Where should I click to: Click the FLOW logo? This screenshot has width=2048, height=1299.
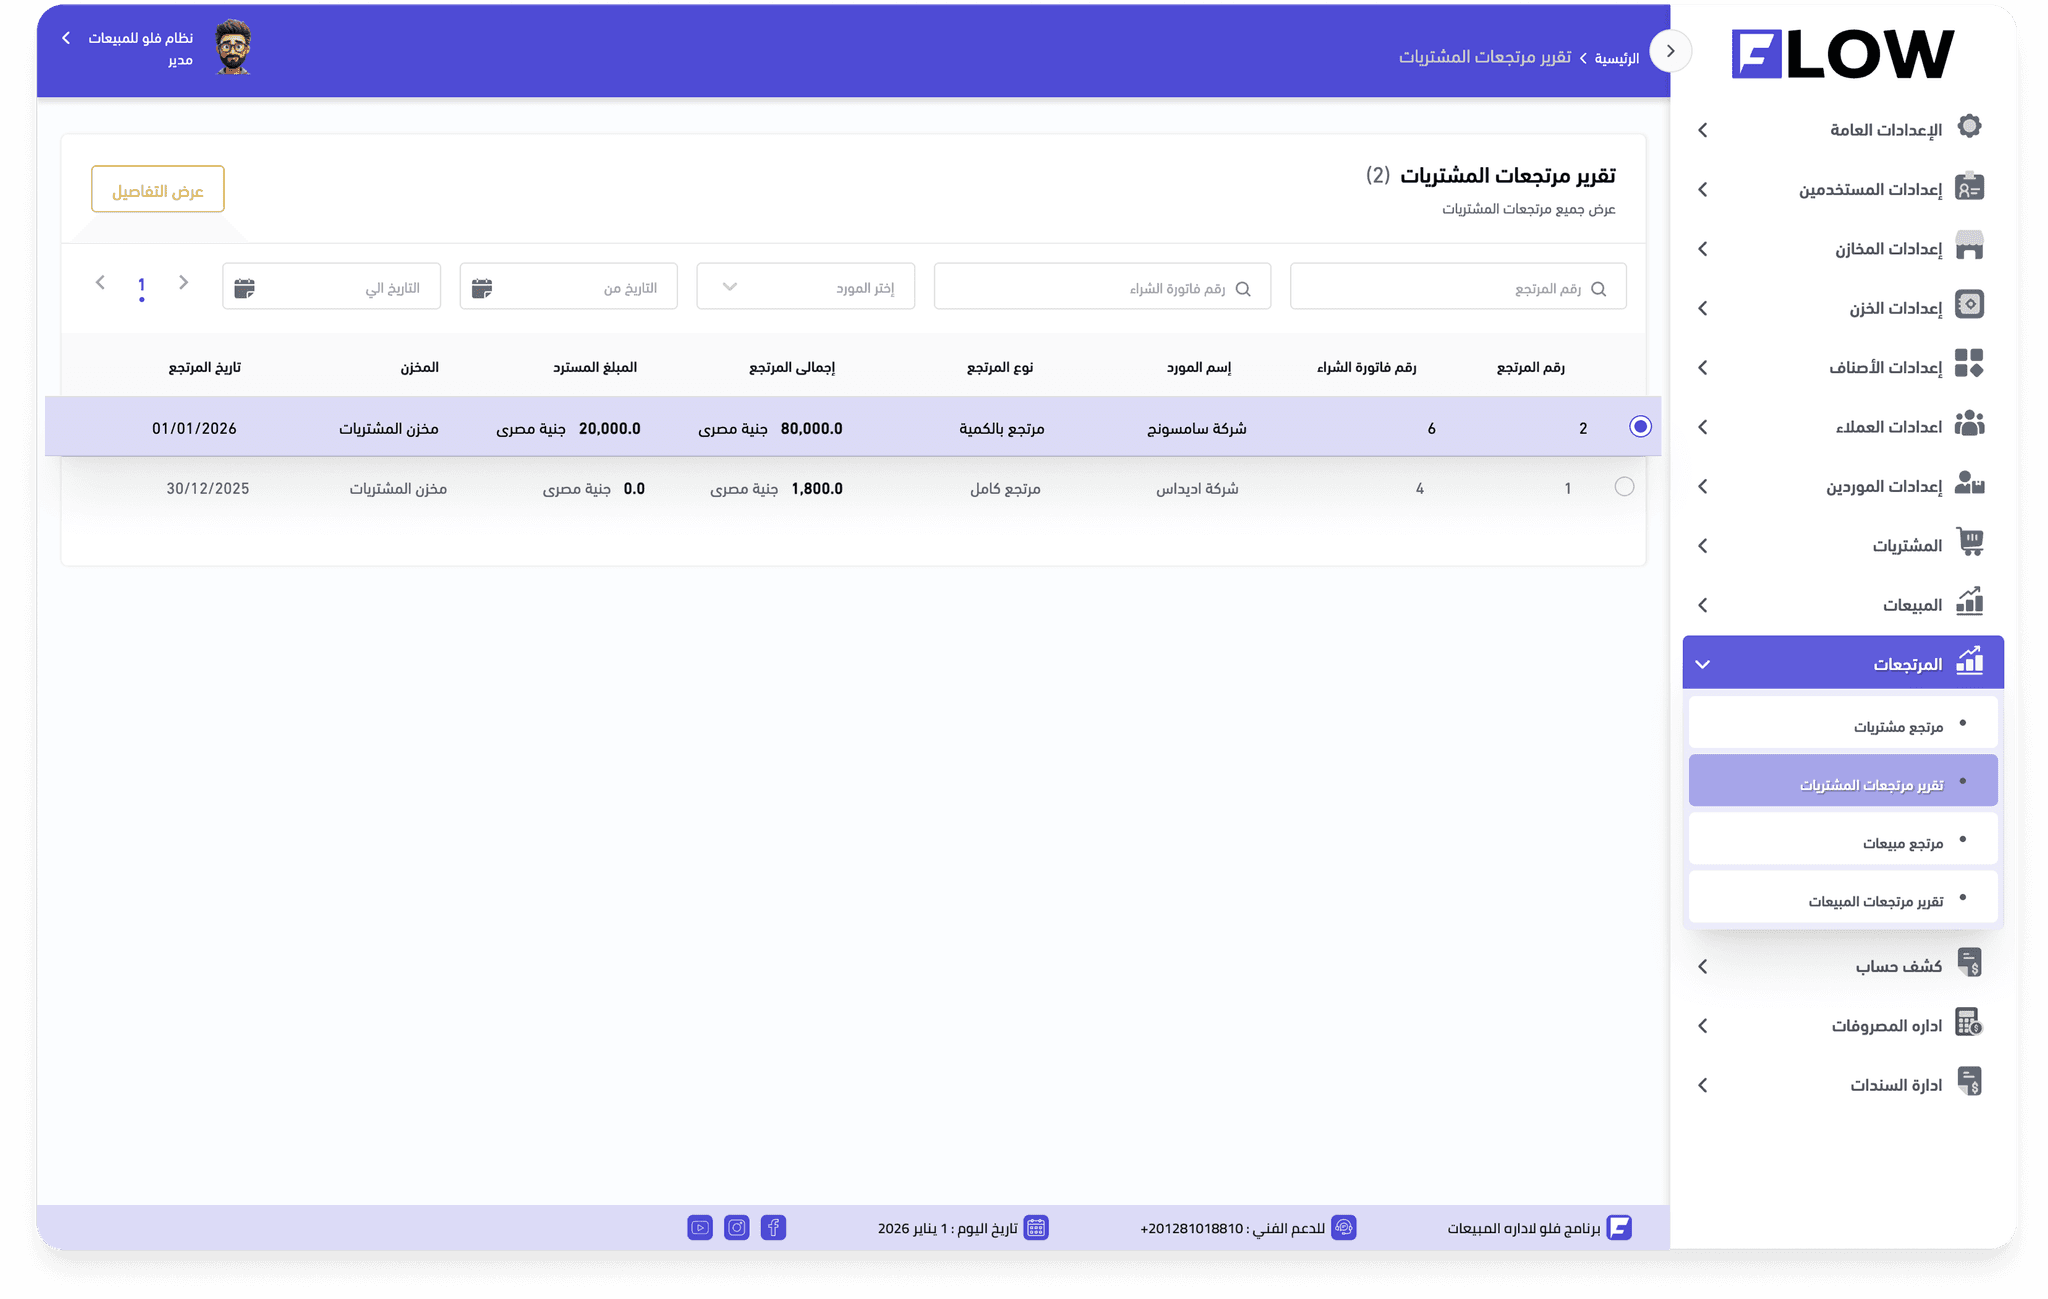click(1842, 54)
